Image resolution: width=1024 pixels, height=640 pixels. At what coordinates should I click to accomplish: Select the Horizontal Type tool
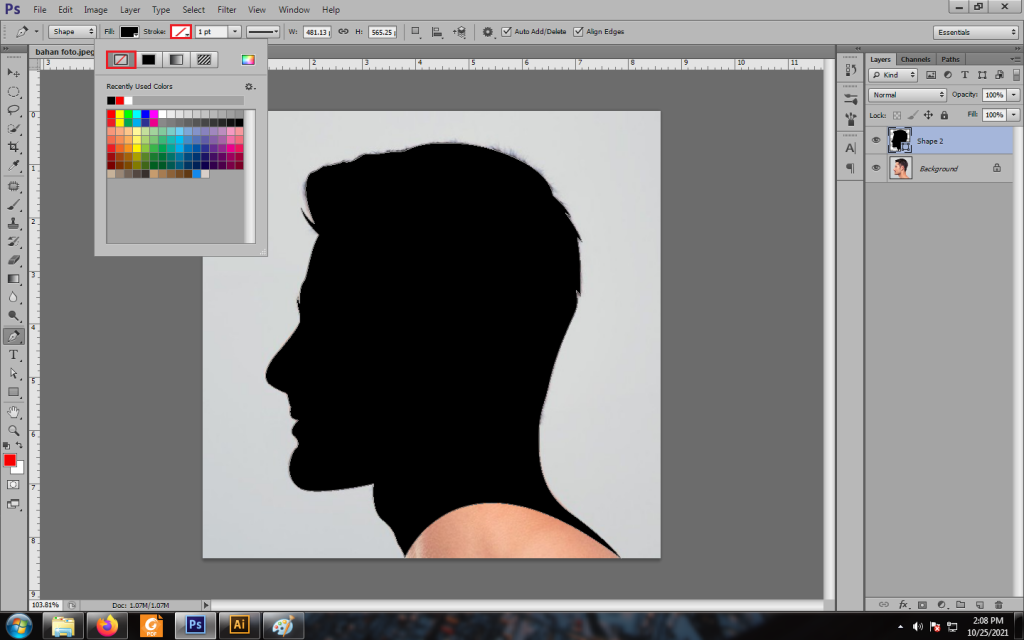tap(14, 355)
